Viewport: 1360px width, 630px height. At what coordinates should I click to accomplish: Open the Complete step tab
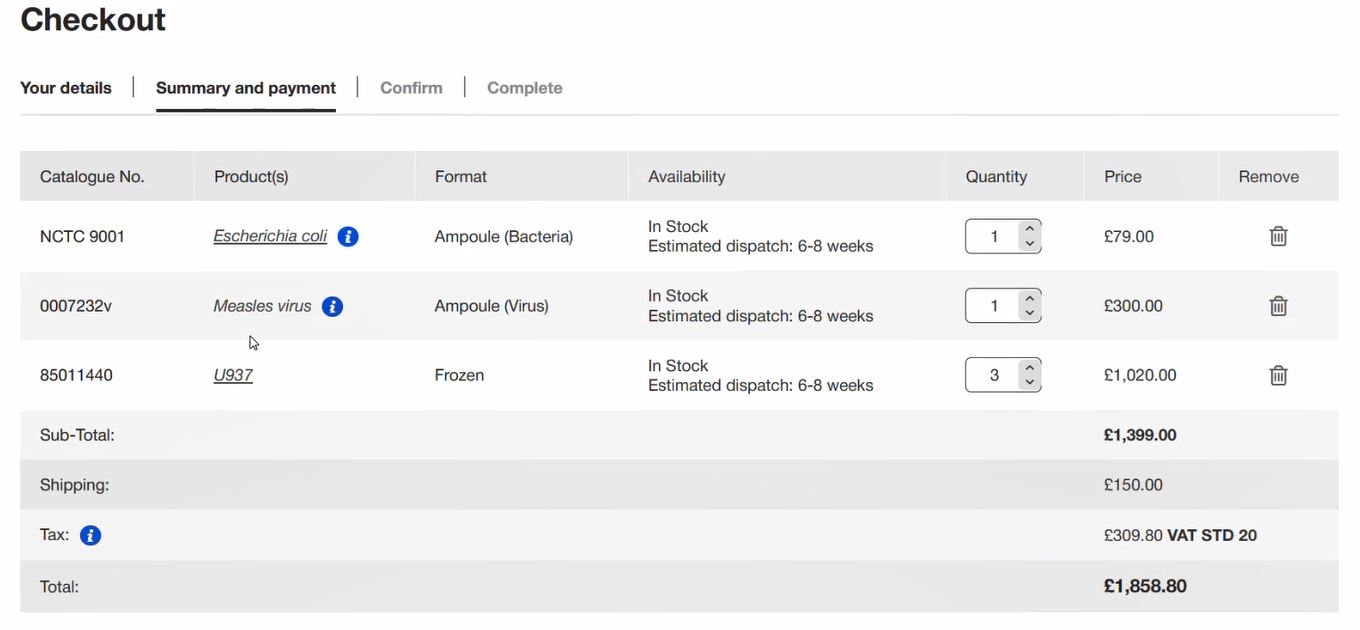pos(524,88)
